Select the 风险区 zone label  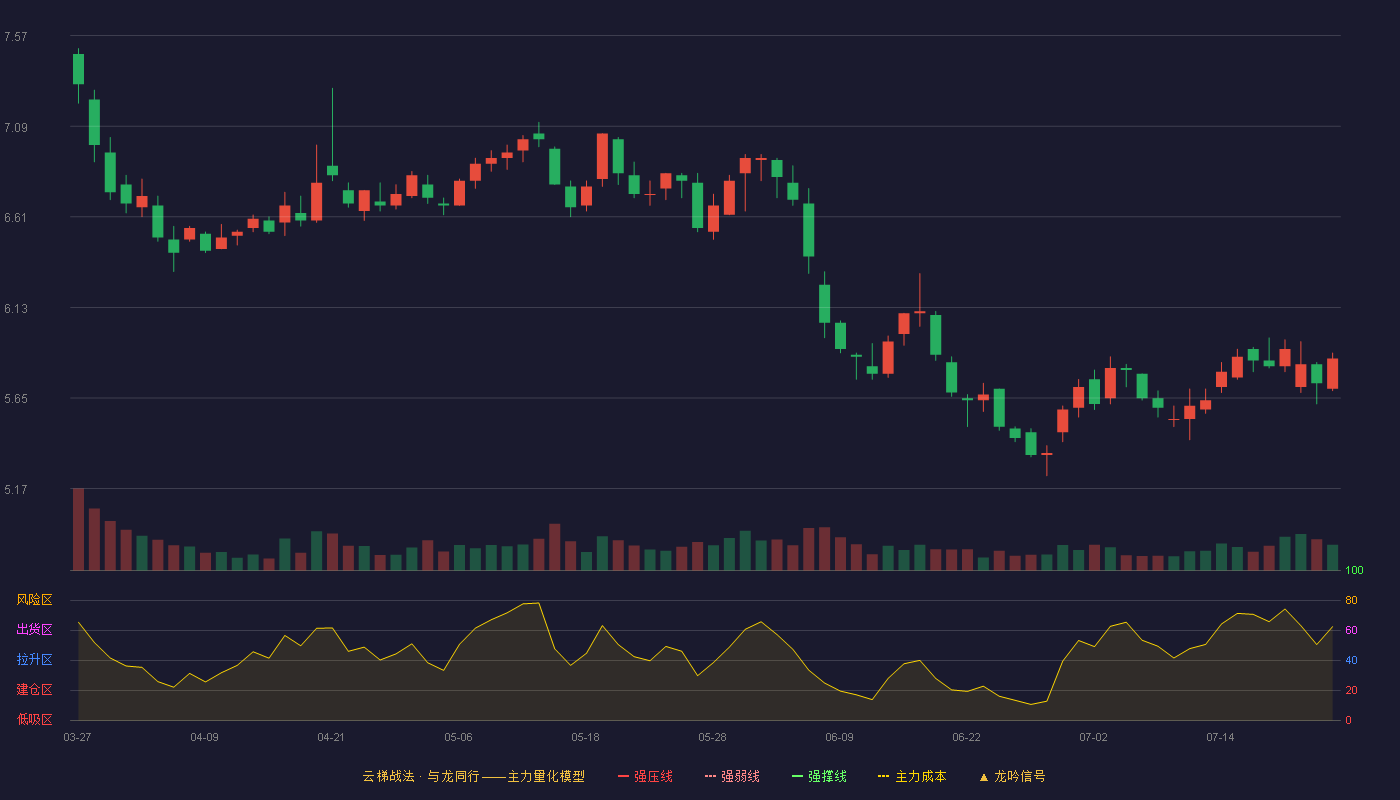pyautogui.click(x=34, y=600)
